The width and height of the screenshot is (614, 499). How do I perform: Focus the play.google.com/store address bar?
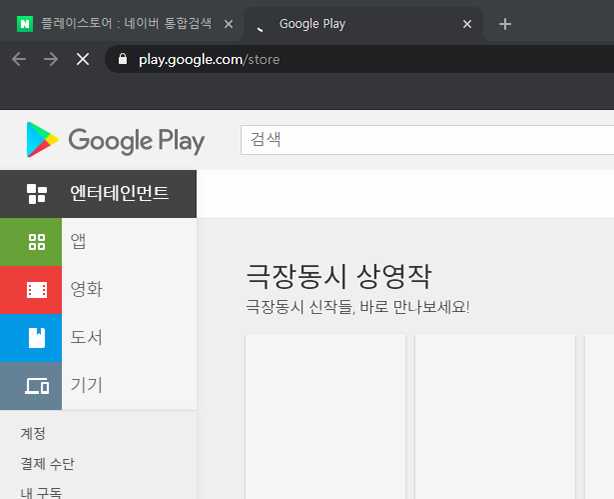point(359,59)
